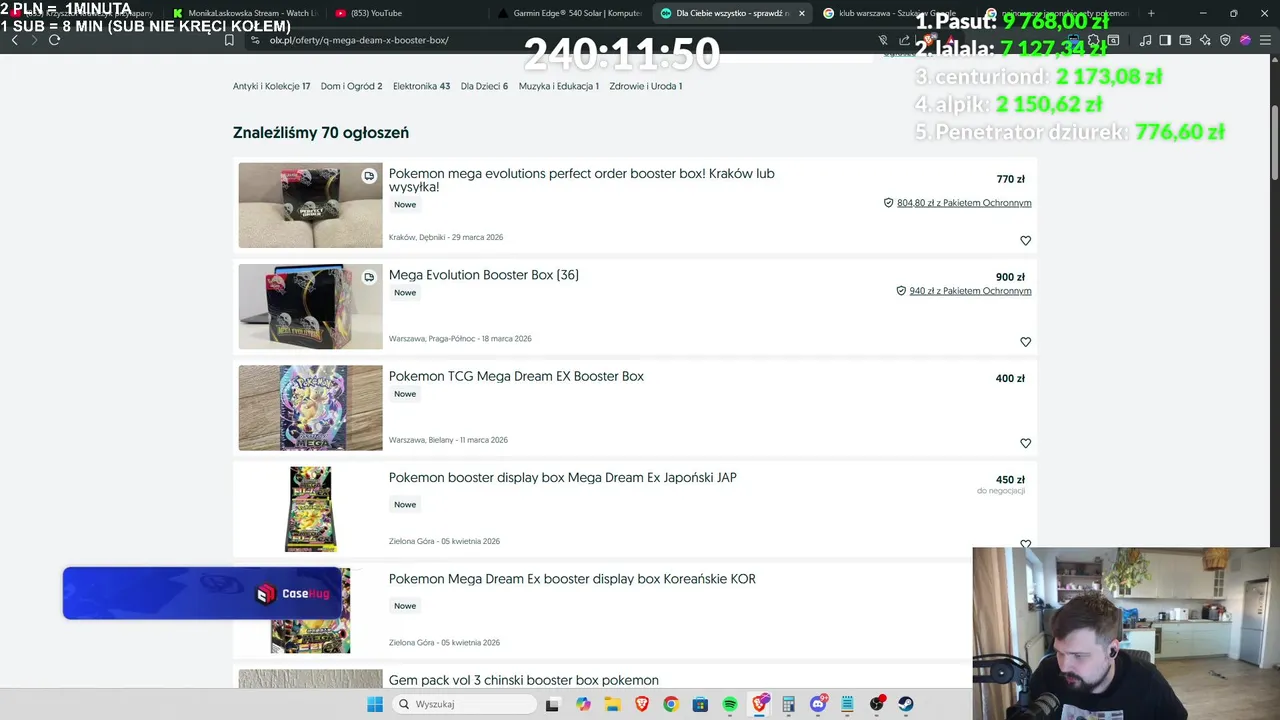The image size is (1280, 720).
Task: Click shield icon next to 804,80 zł price
Action: [x=888, y=203]
